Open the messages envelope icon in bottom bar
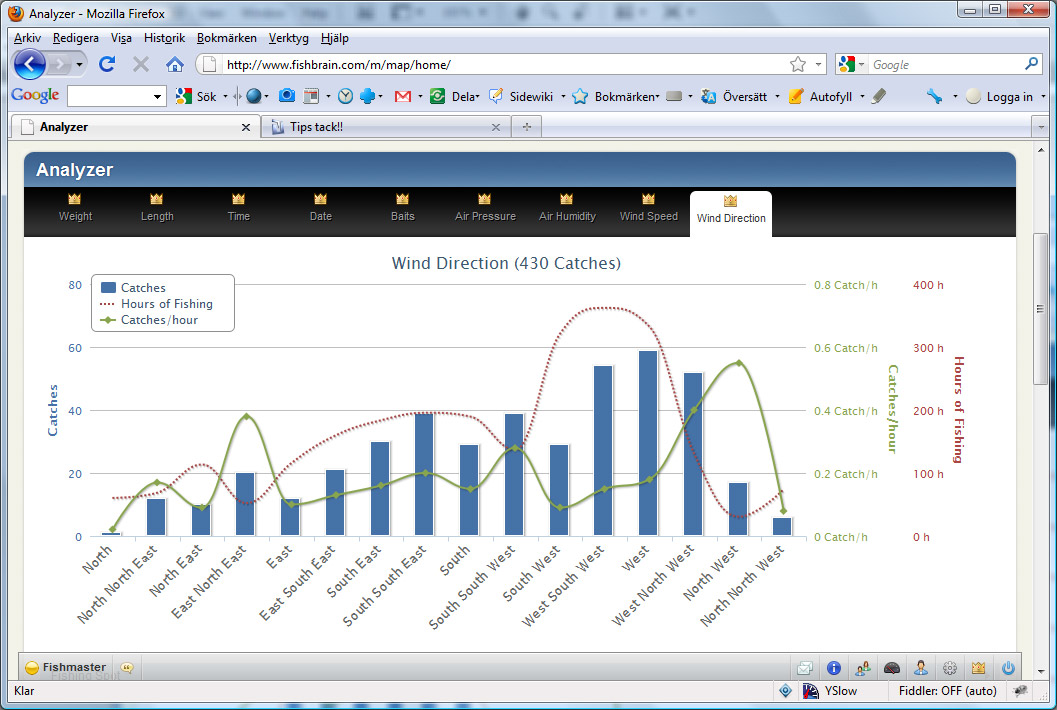 pos(804,668)
